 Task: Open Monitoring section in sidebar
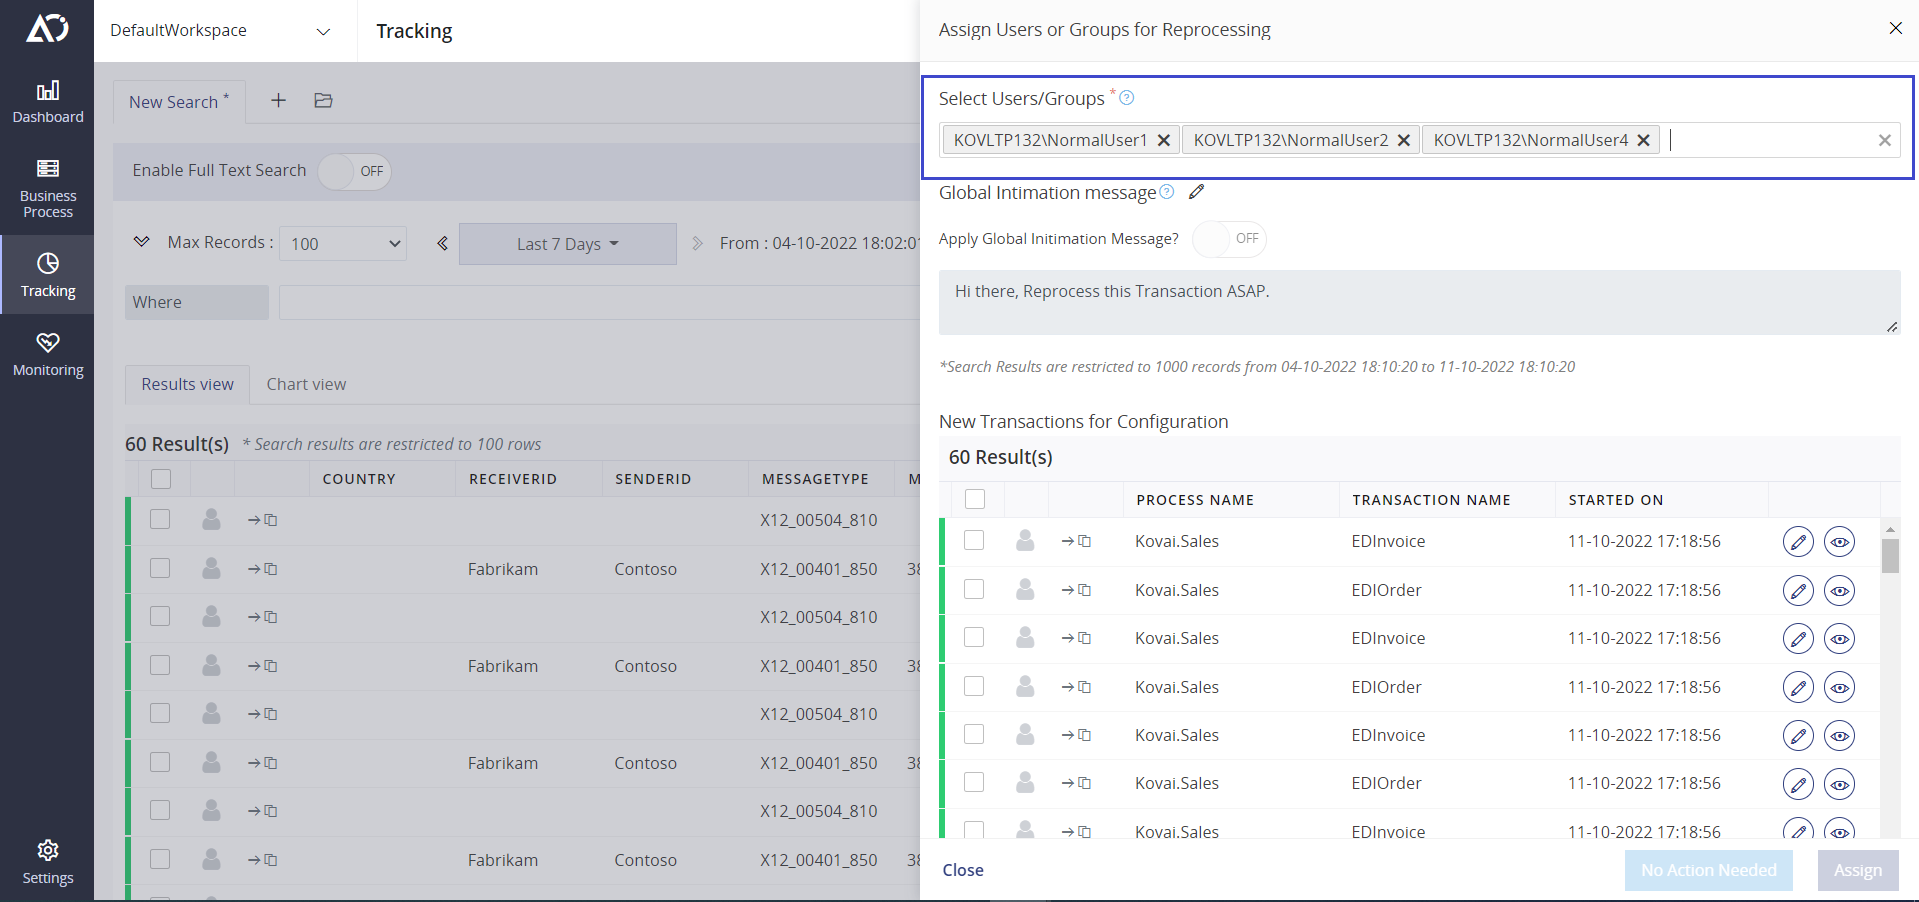click(47, 355)
